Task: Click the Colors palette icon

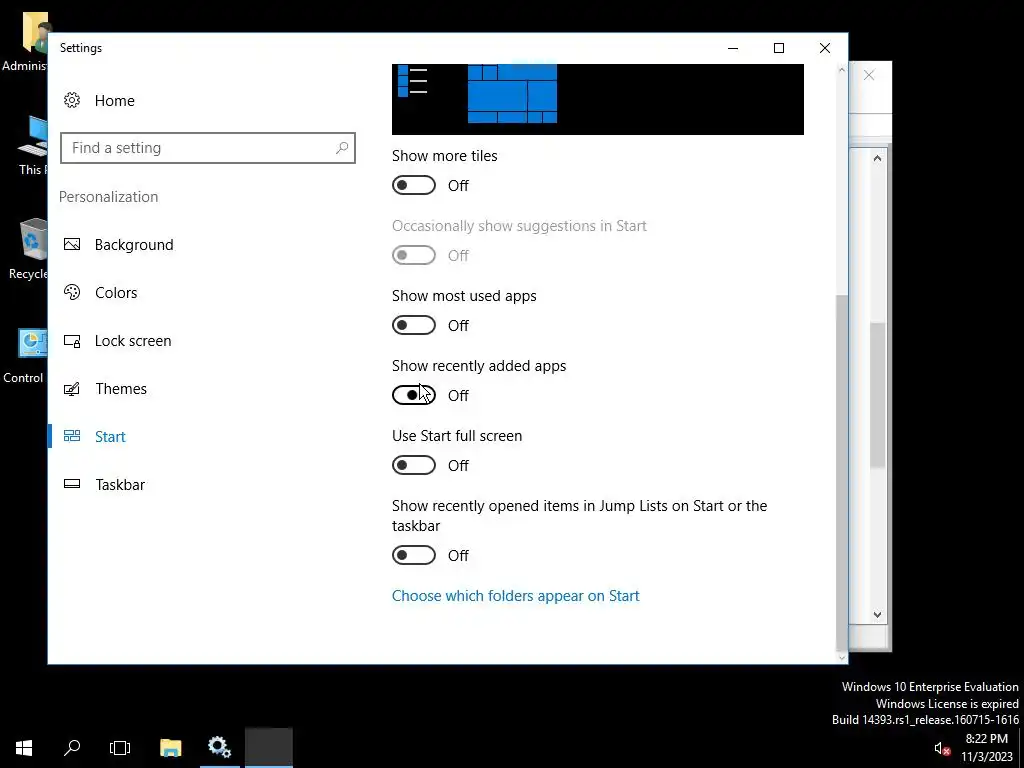Action: tap(72, 292)
